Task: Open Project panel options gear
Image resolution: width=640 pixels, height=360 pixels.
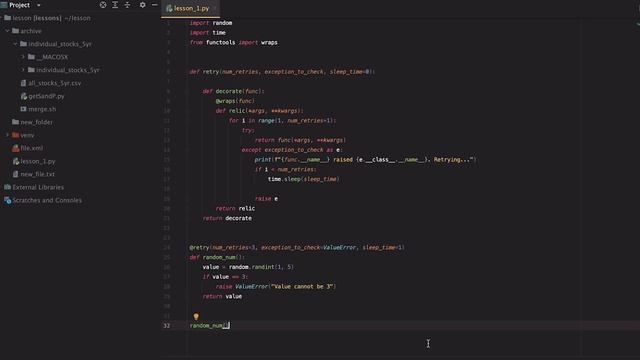Action: tap(142, 5)
